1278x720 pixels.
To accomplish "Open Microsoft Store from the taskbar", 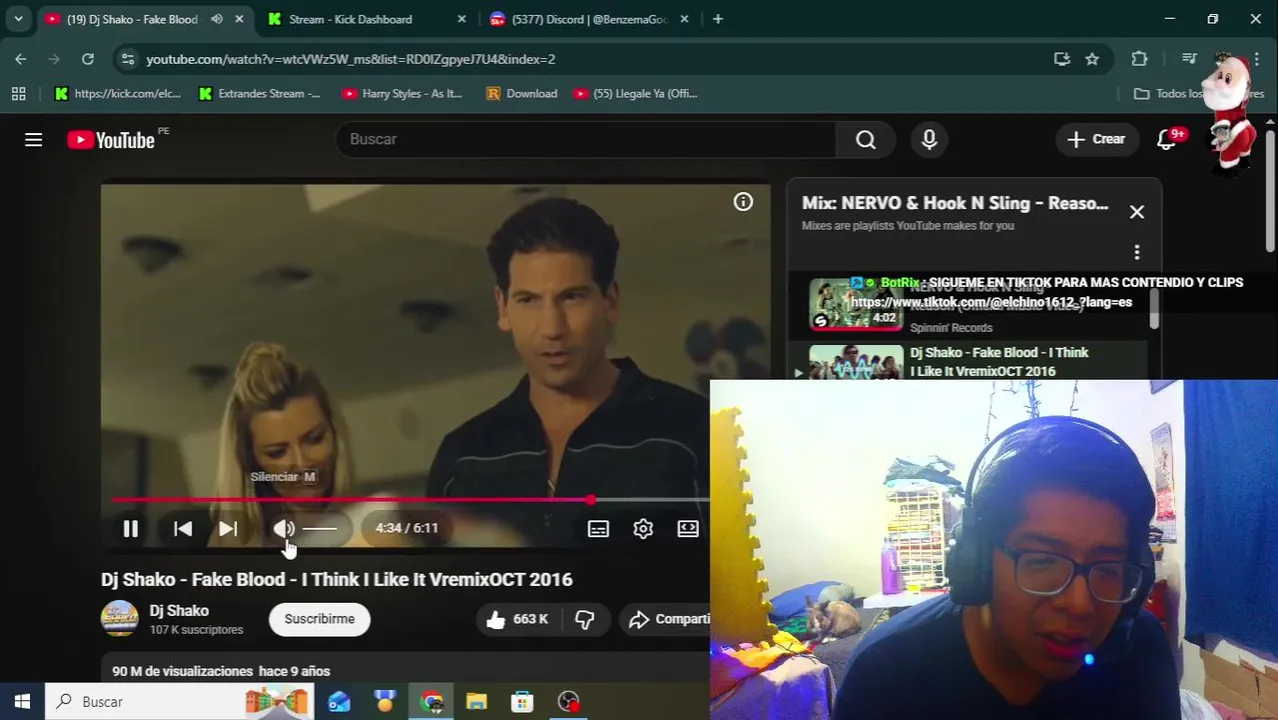I will click(x=522, y=702).
